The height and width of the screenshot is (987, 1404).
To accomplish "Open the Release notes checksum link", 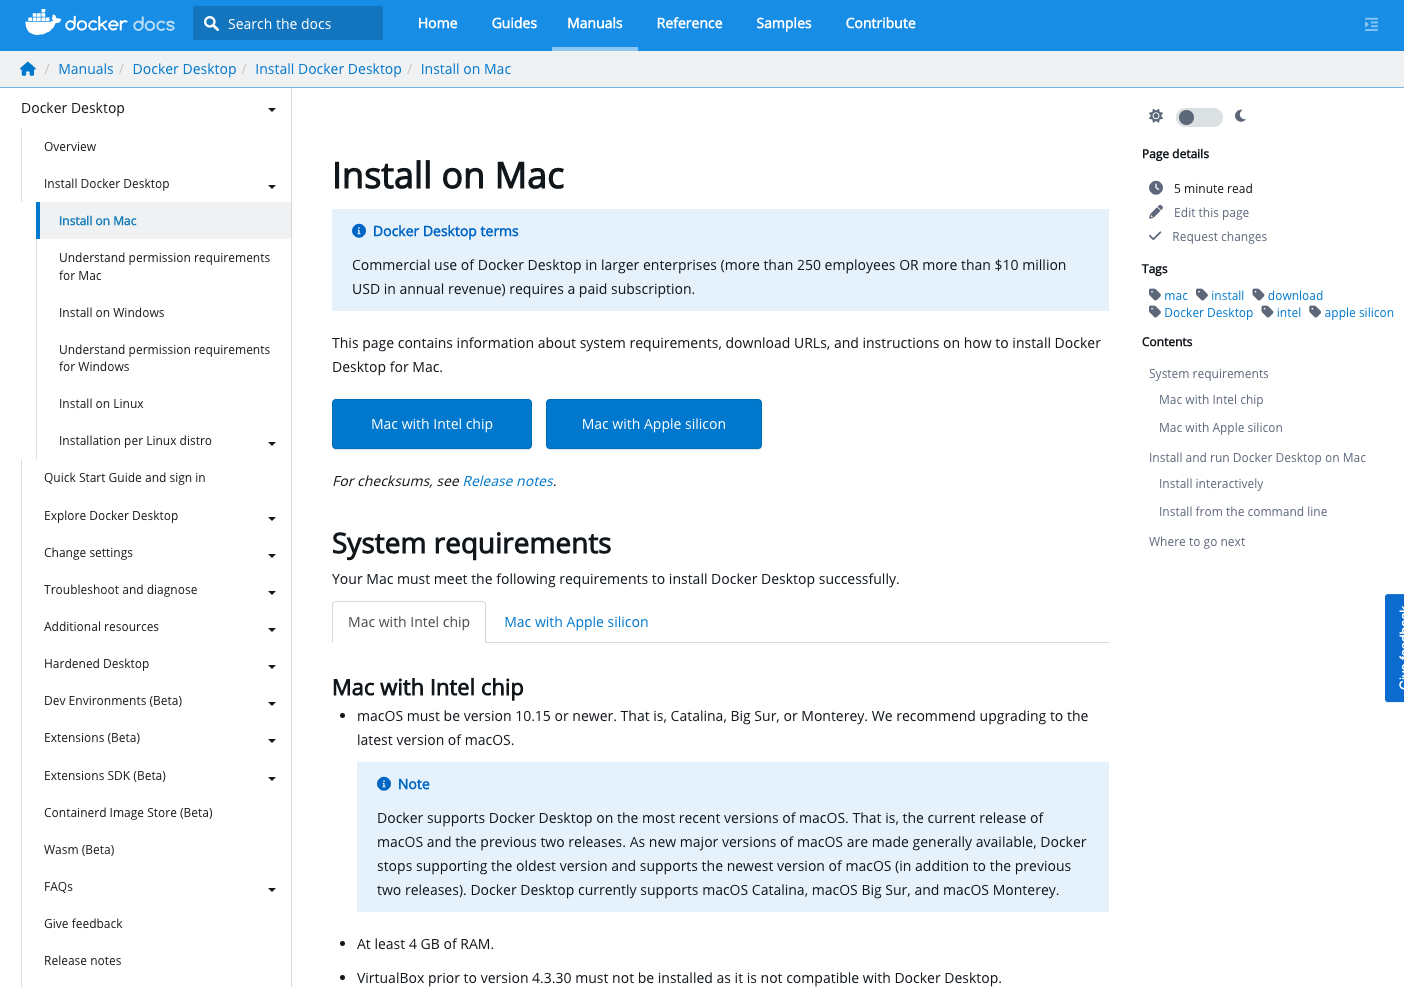I will click(508, 481).
